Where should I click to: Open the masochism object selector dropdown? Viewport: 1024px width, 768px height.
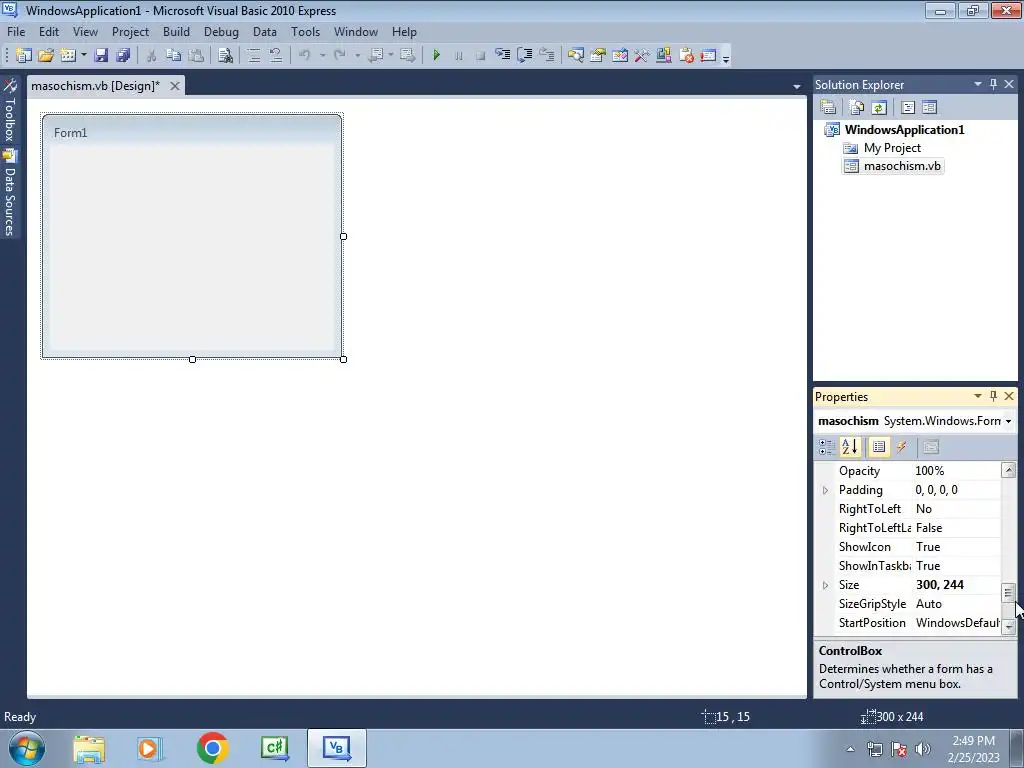click(1008, 421)
